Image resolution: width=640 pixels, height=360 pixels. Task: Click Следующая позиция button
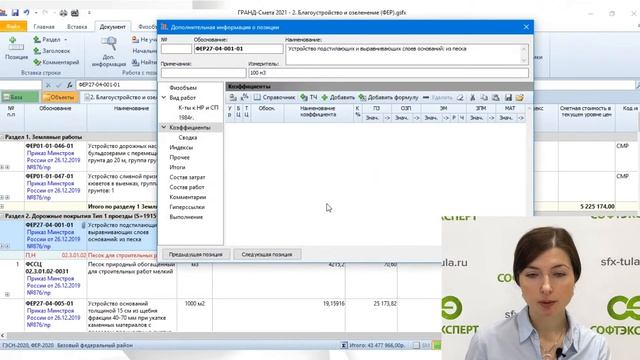pos(267,254)
